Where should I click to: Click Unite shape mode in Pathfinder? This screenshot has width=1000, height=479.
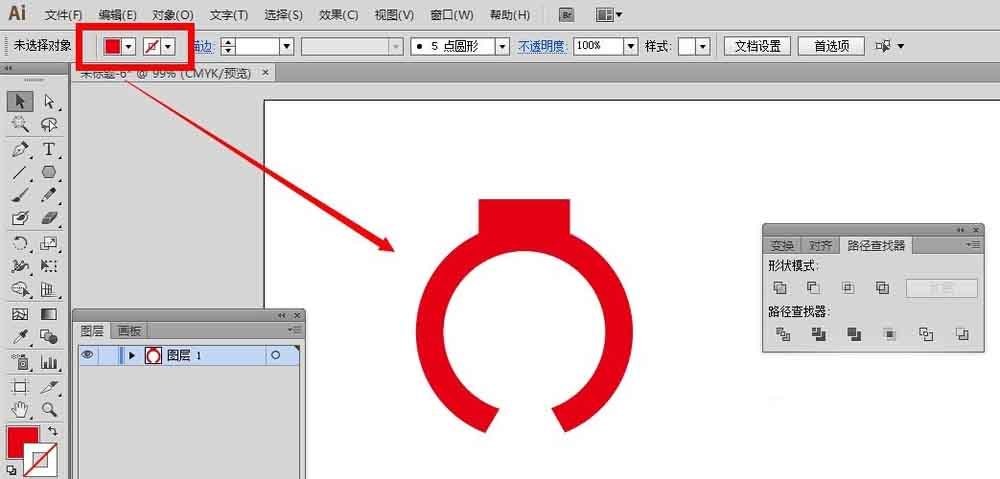(779, 288)
